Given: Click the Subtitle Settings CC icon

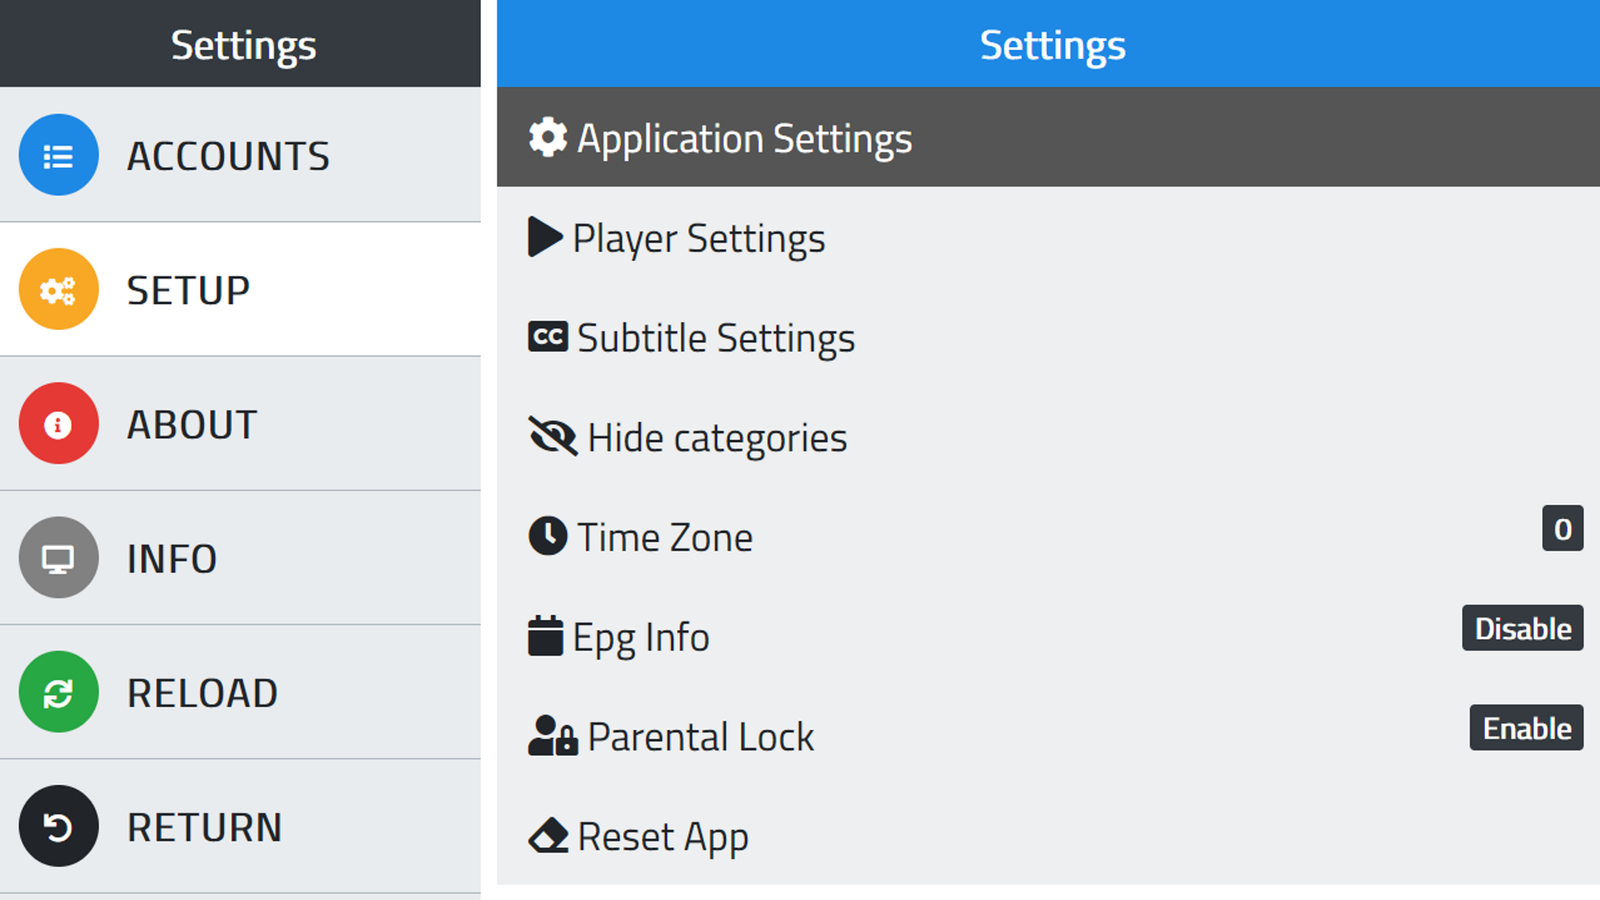Looking at the screenshot, I should [x=547, y=337].
